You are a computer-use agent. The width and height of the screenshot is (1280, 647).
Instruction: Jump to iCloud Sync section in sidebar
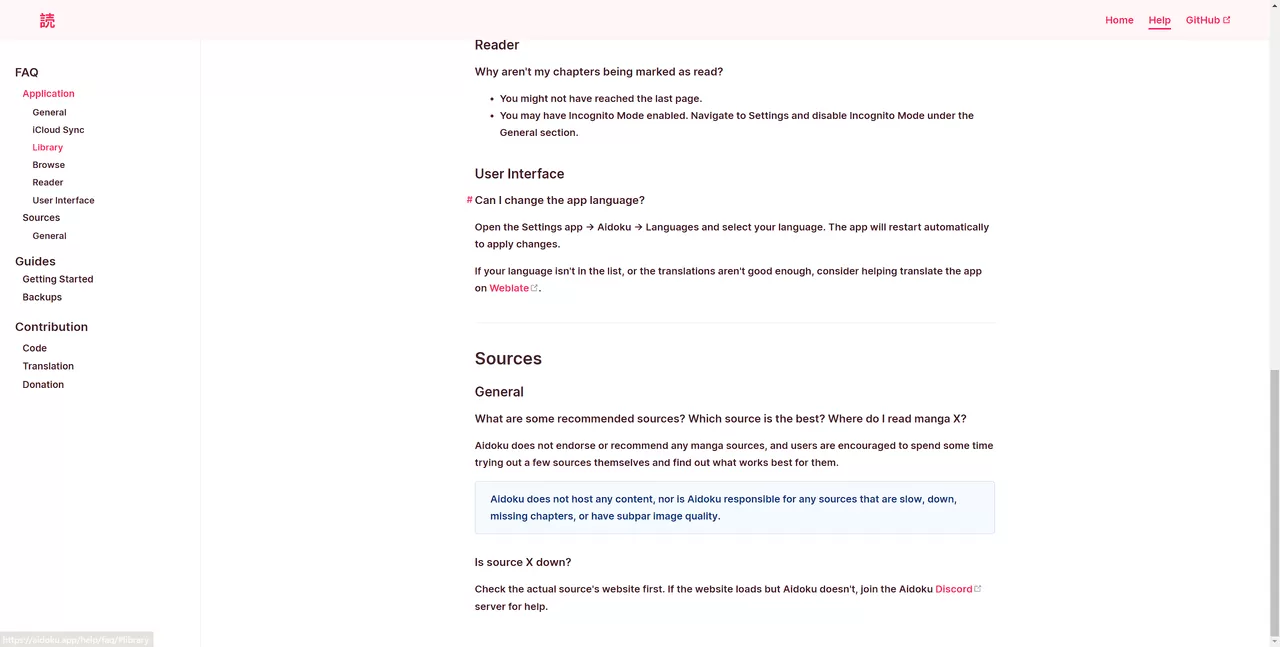[58, 130]
